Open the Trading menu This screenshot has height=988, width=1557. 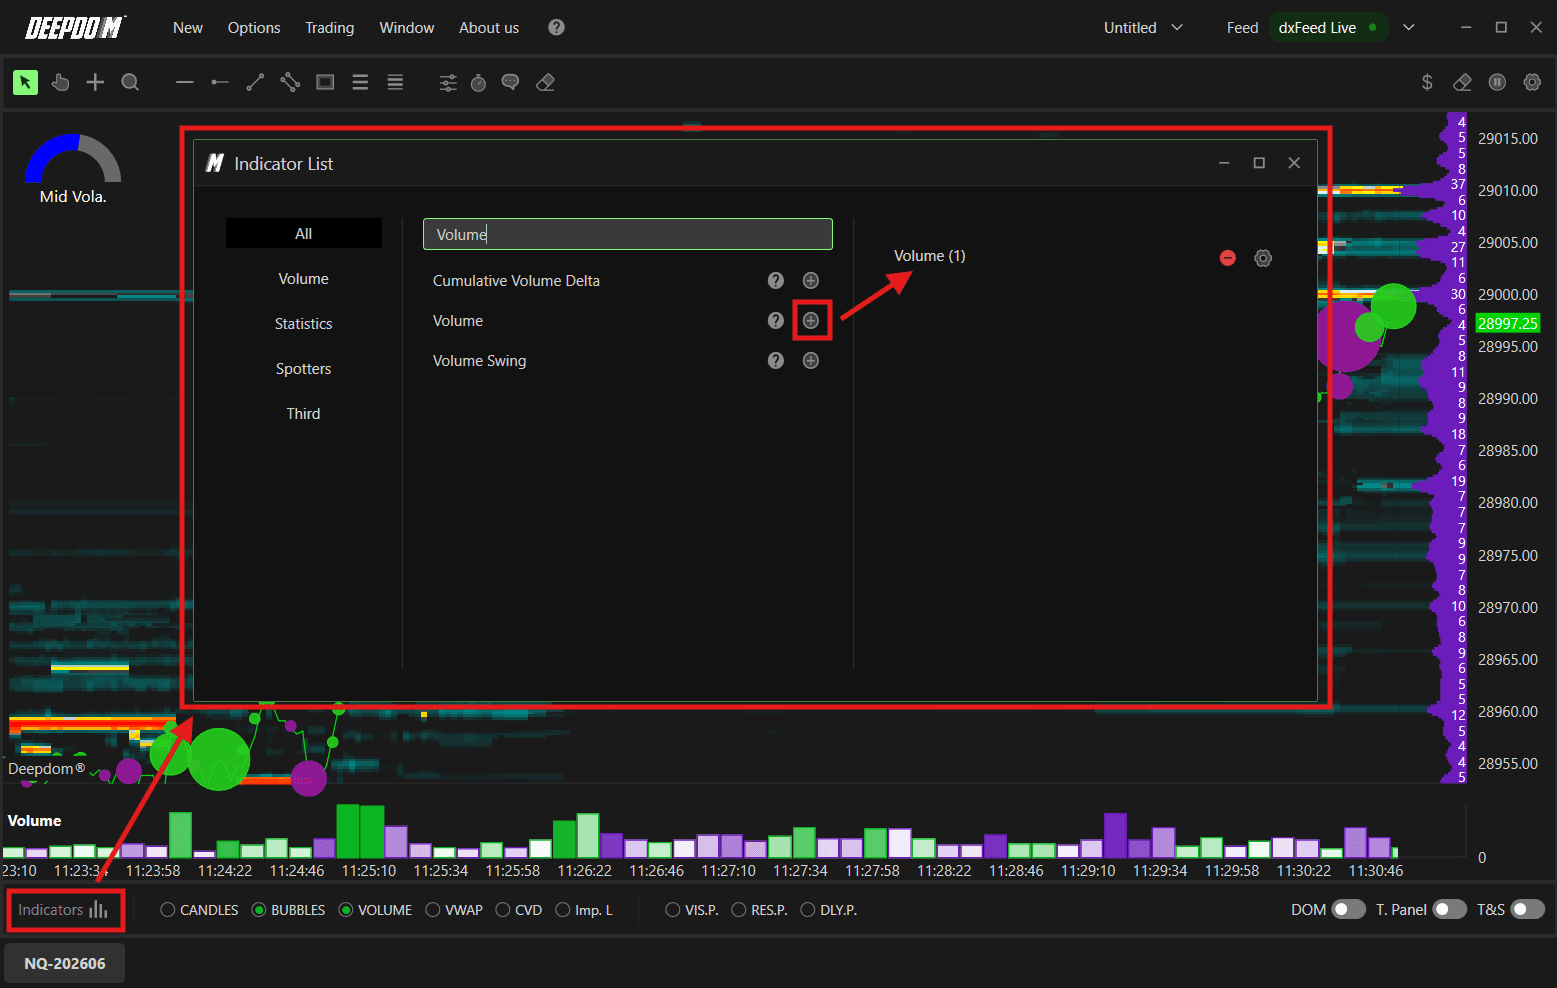330,28
